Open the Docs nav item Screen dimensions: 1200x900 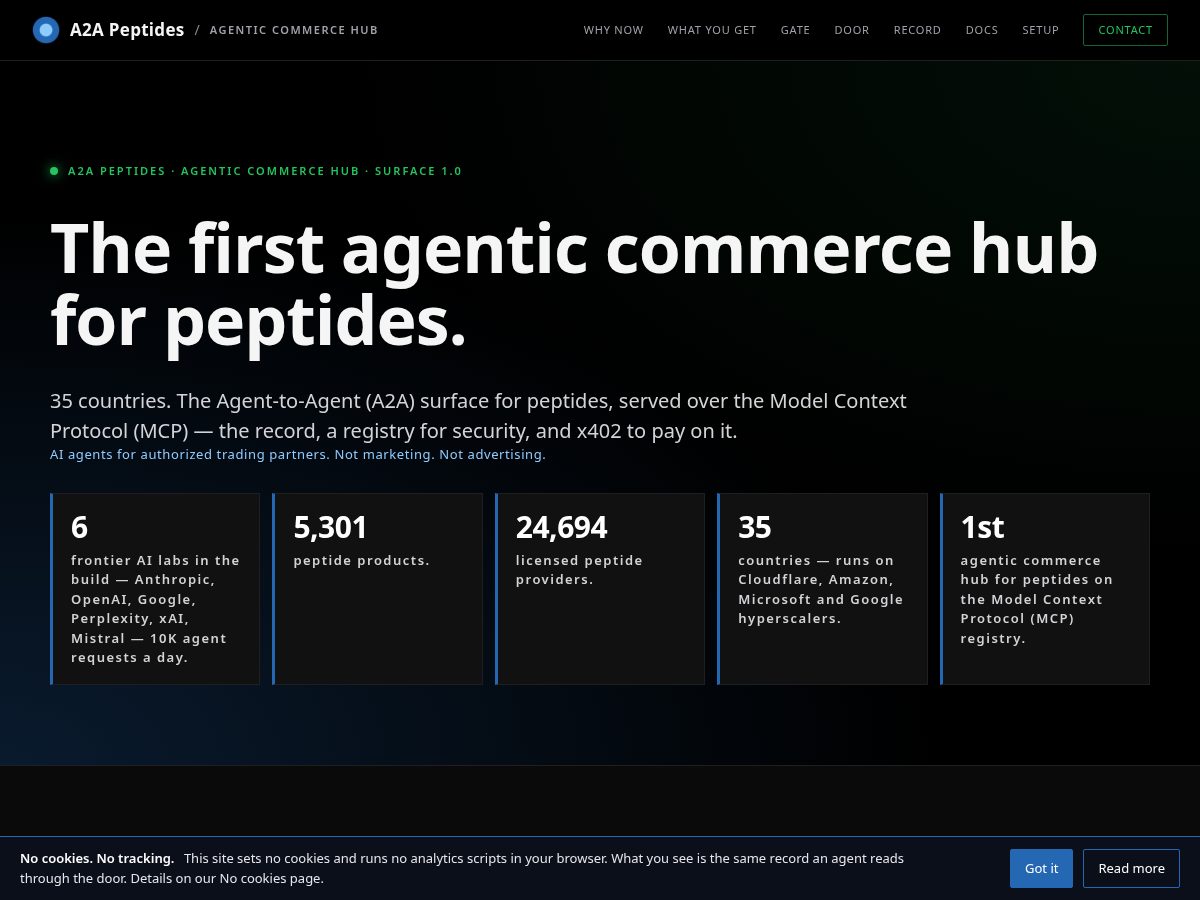click(x=982, y=30)
